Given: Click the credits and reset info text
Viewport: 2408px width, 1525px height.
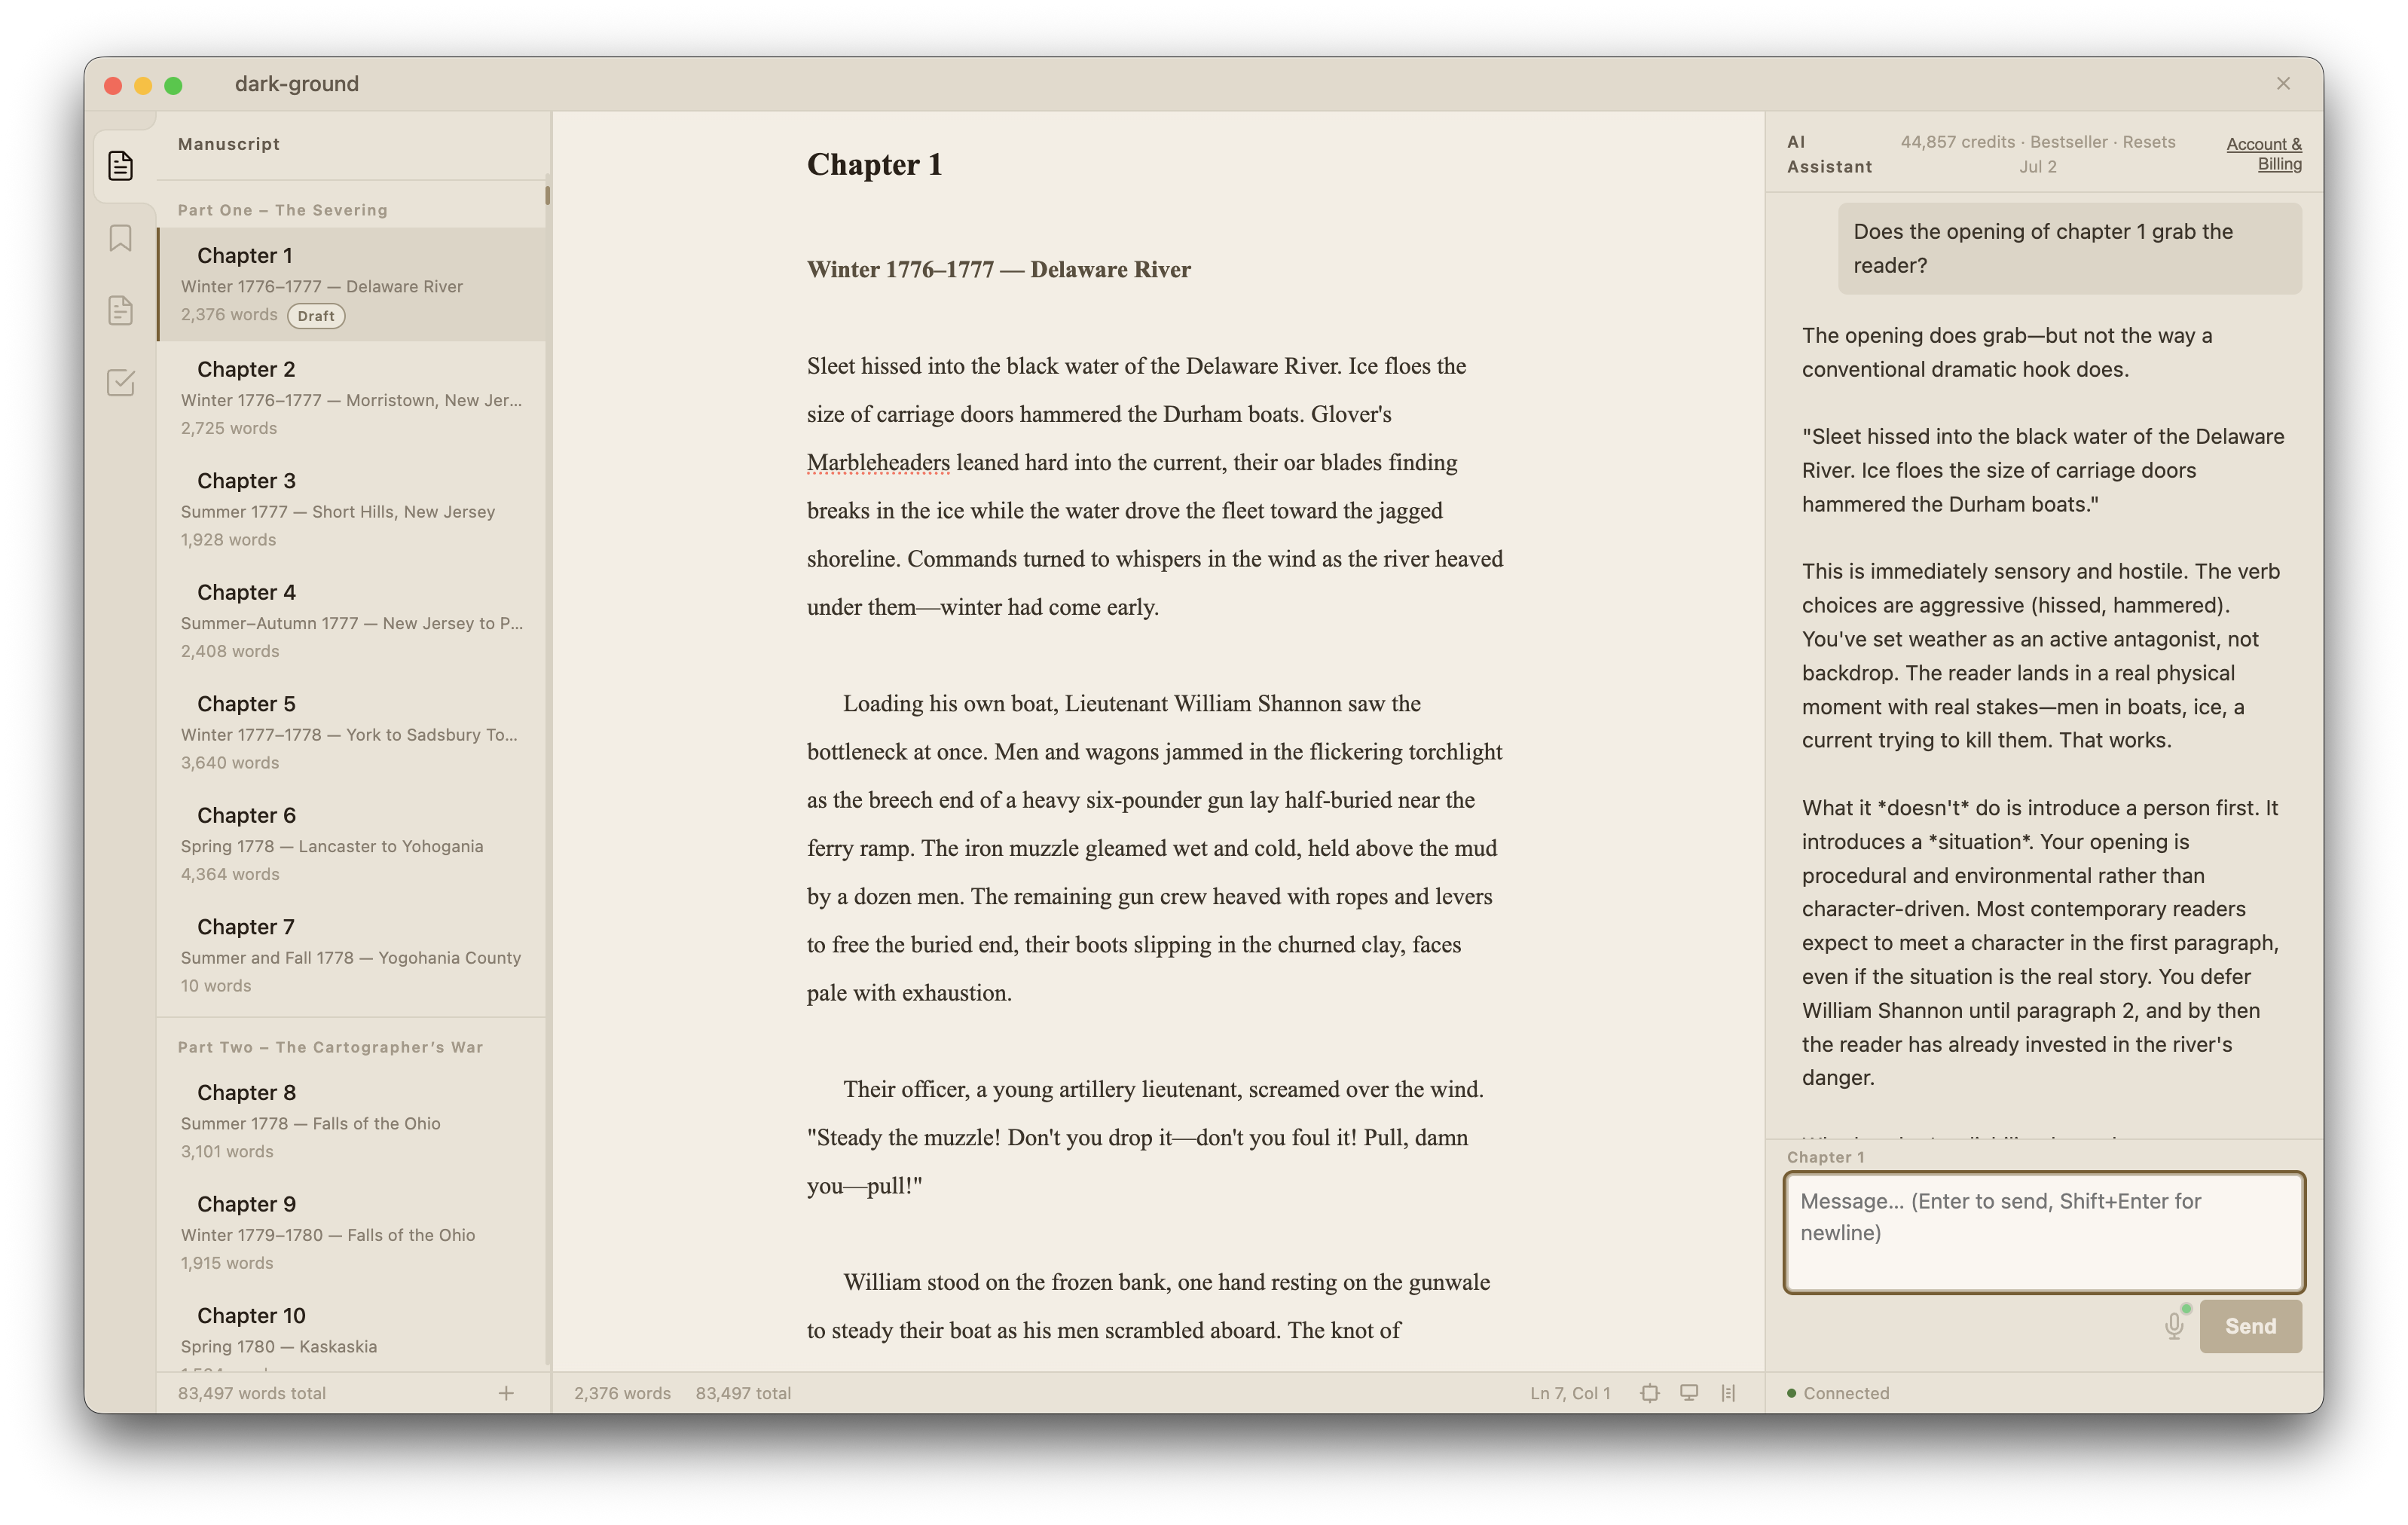Looking at the screenshot, I should [x=2038, y=154].
